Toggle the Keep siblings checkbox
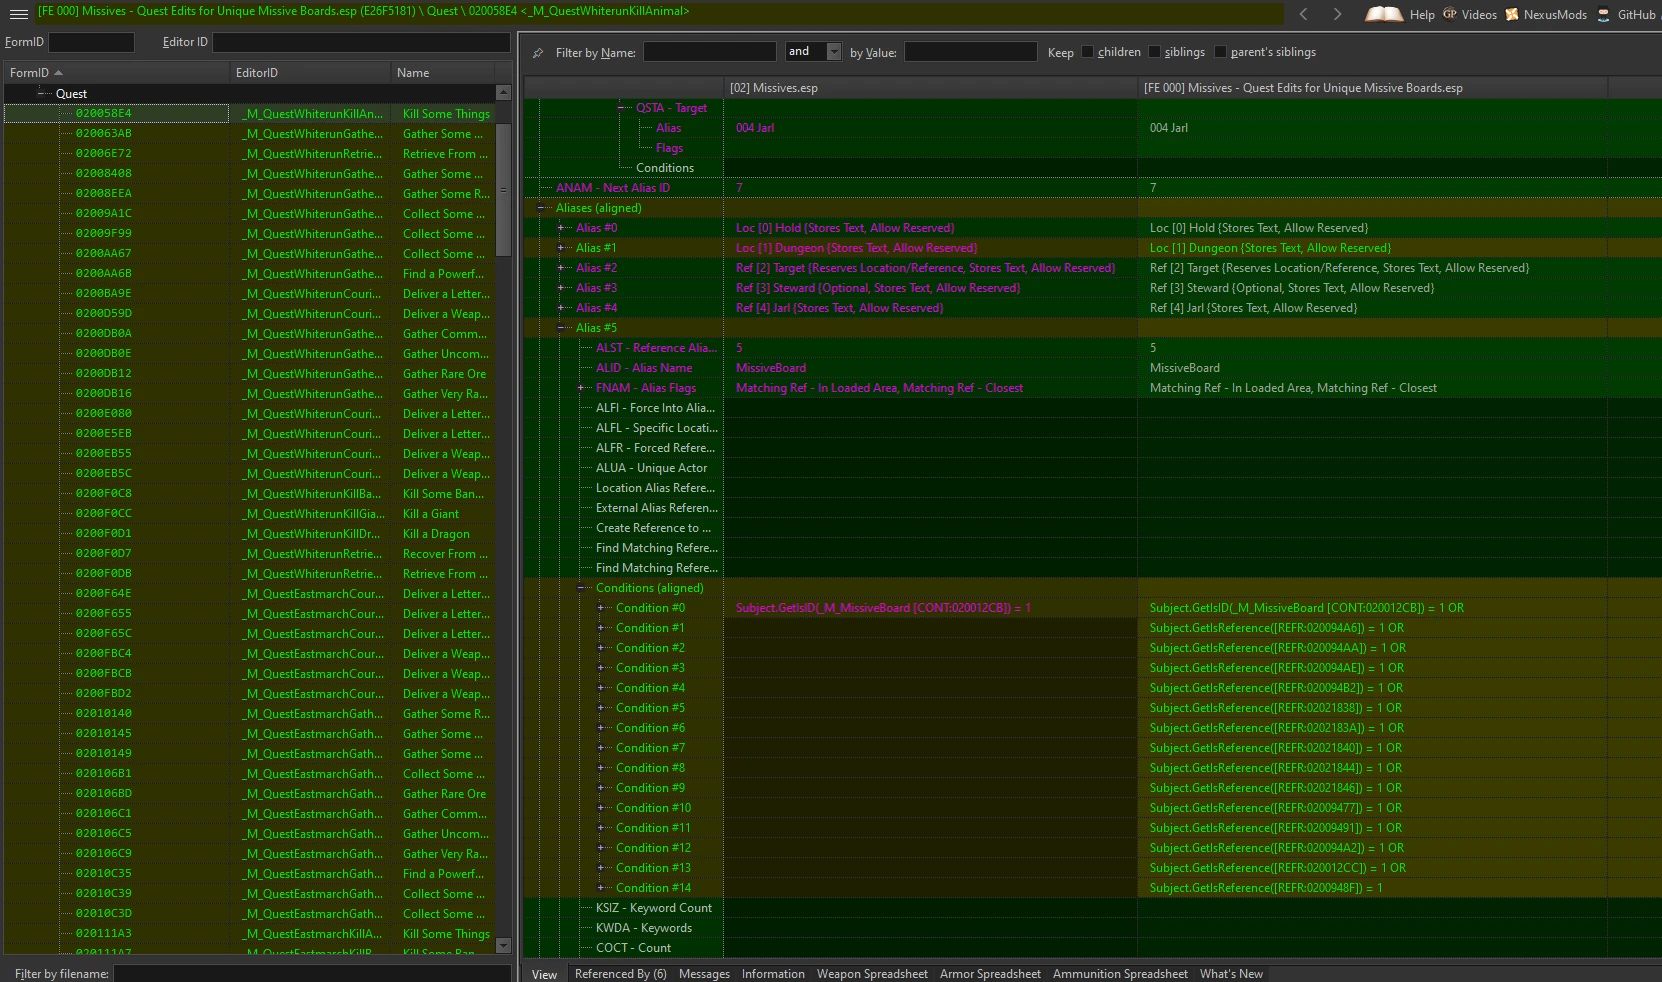The image size is (1662, 982). (x=1154, y=52)
